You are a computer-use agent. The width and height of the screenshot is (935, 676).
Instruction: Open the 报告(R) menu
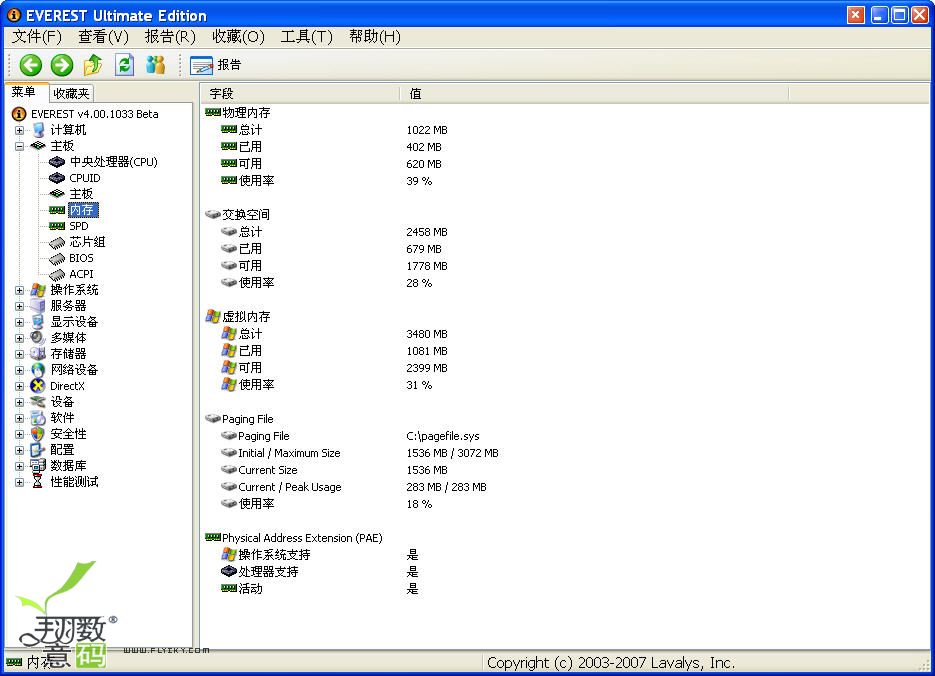(x=170, y=37)
